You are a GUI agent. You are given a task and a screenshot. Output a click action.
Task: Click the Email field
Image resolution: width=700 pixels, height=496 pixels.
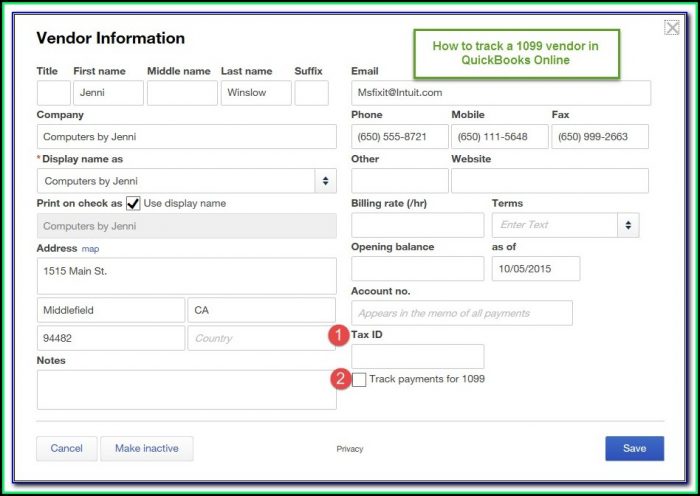click(501, 93)
